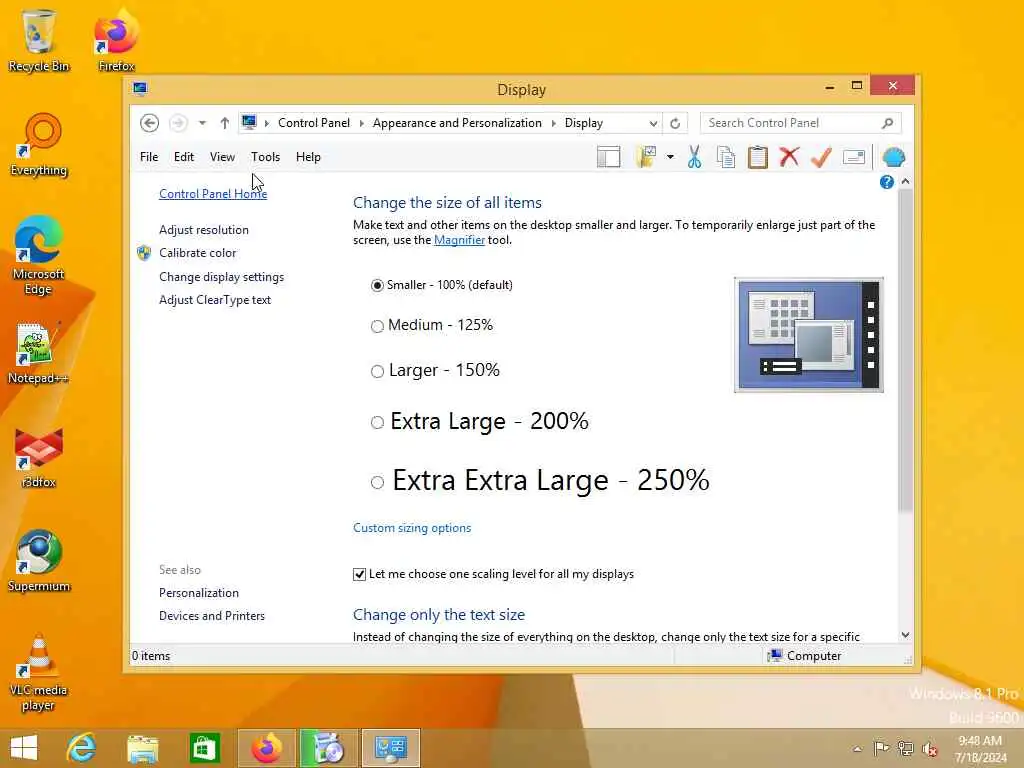Click Control Panel in the breadcrumb

(x=314, y=123)
